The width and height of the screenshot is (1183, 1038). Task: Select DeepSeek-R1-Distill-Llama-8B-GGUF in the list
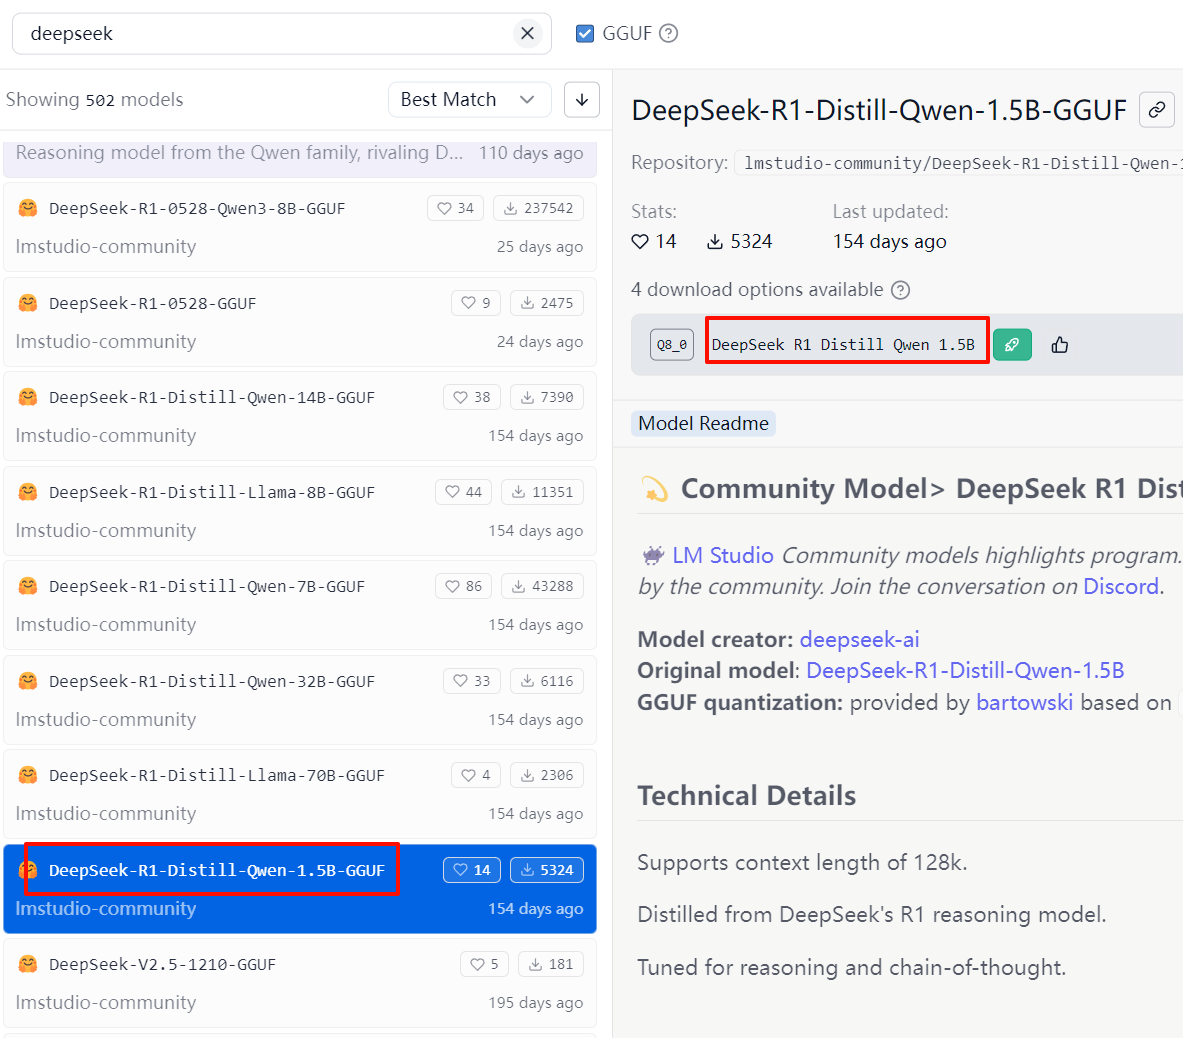[300, 511]
